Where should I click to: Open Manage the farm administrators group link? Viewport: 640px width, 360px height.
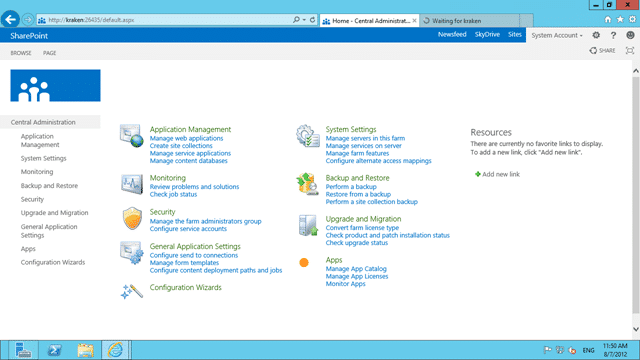point(205,221)
